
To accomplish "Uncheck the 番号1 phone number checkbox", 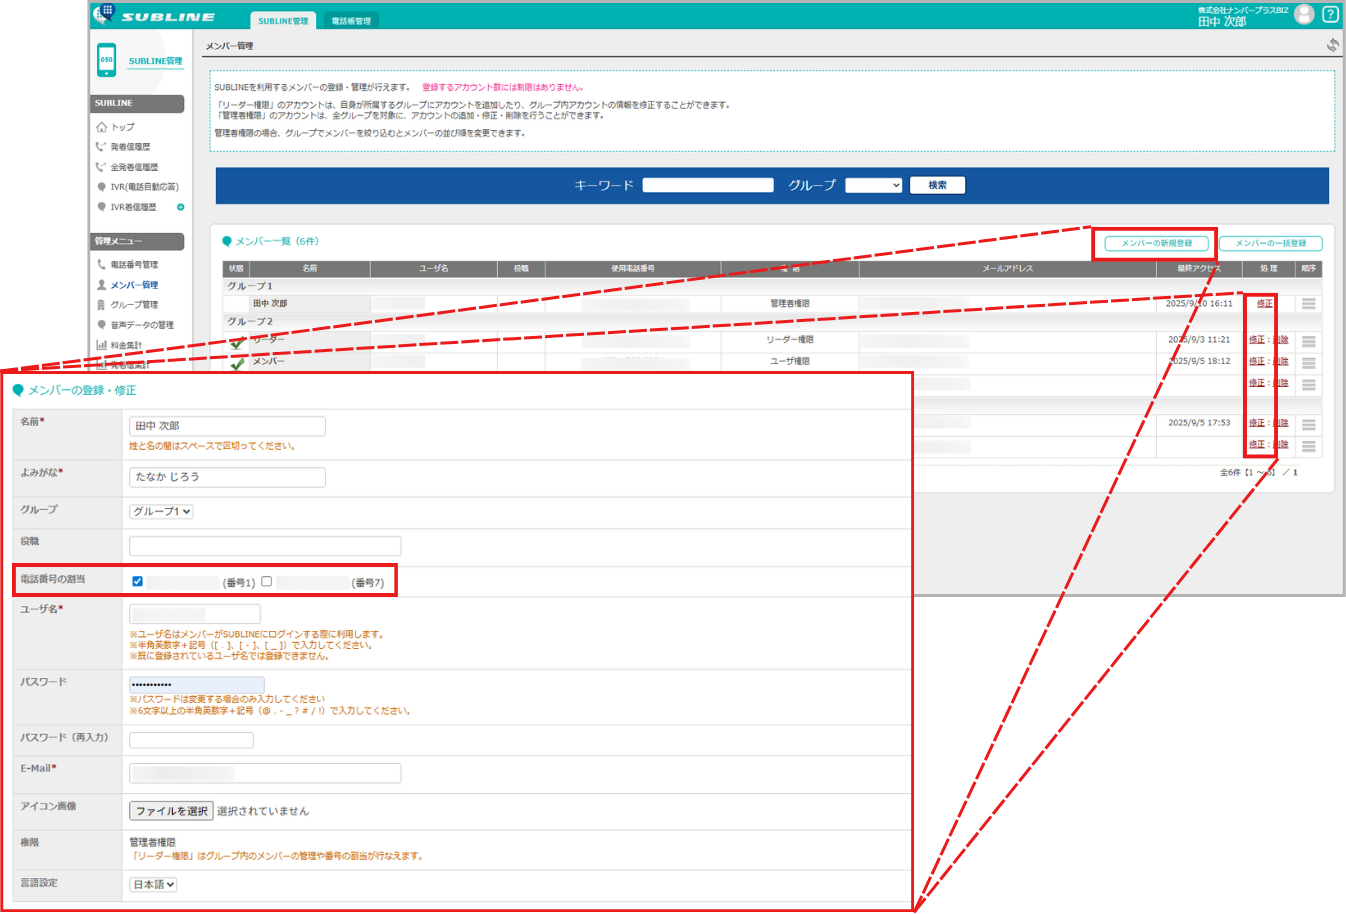I will coord(137,581).
